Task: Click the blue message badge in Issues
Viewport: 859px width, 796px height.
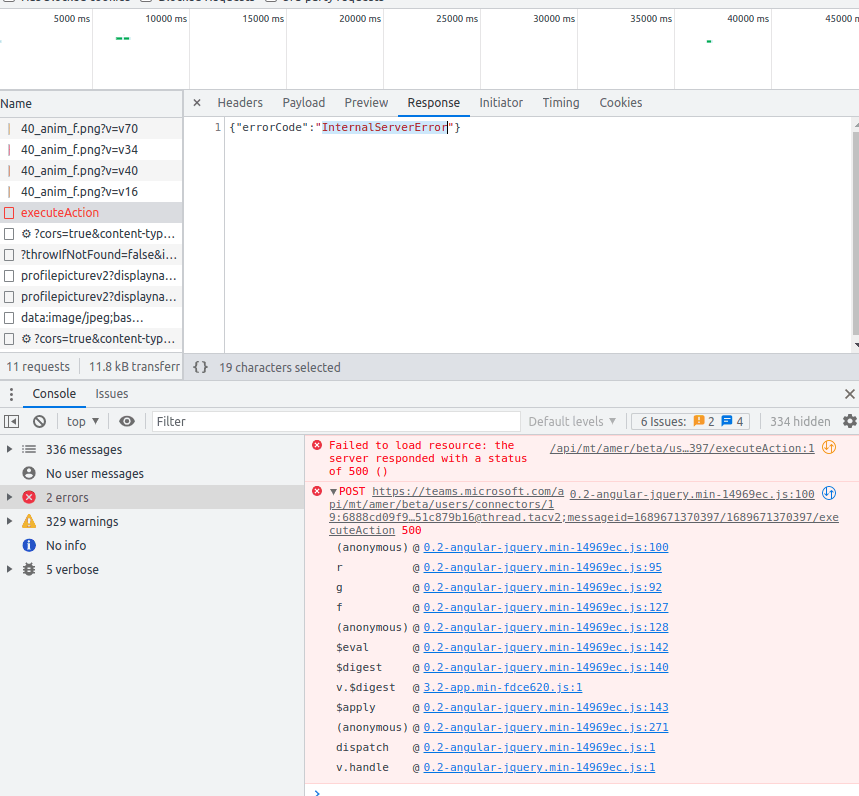Action: coord(732,421)
